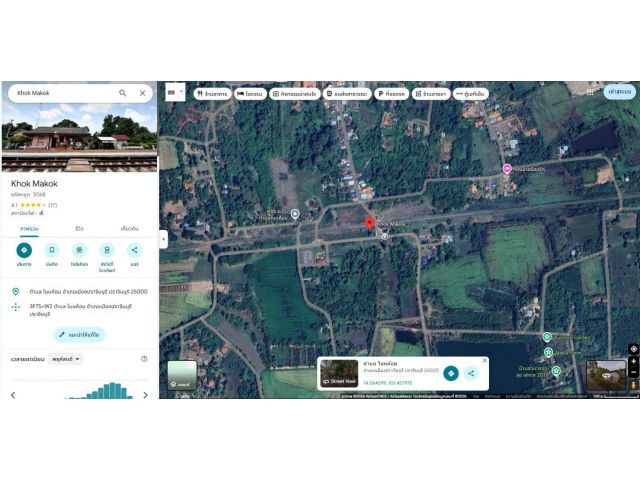Click the Nearby icon in actions row
Viewport: 640px width, 480px height.
[x=79, y=250]
